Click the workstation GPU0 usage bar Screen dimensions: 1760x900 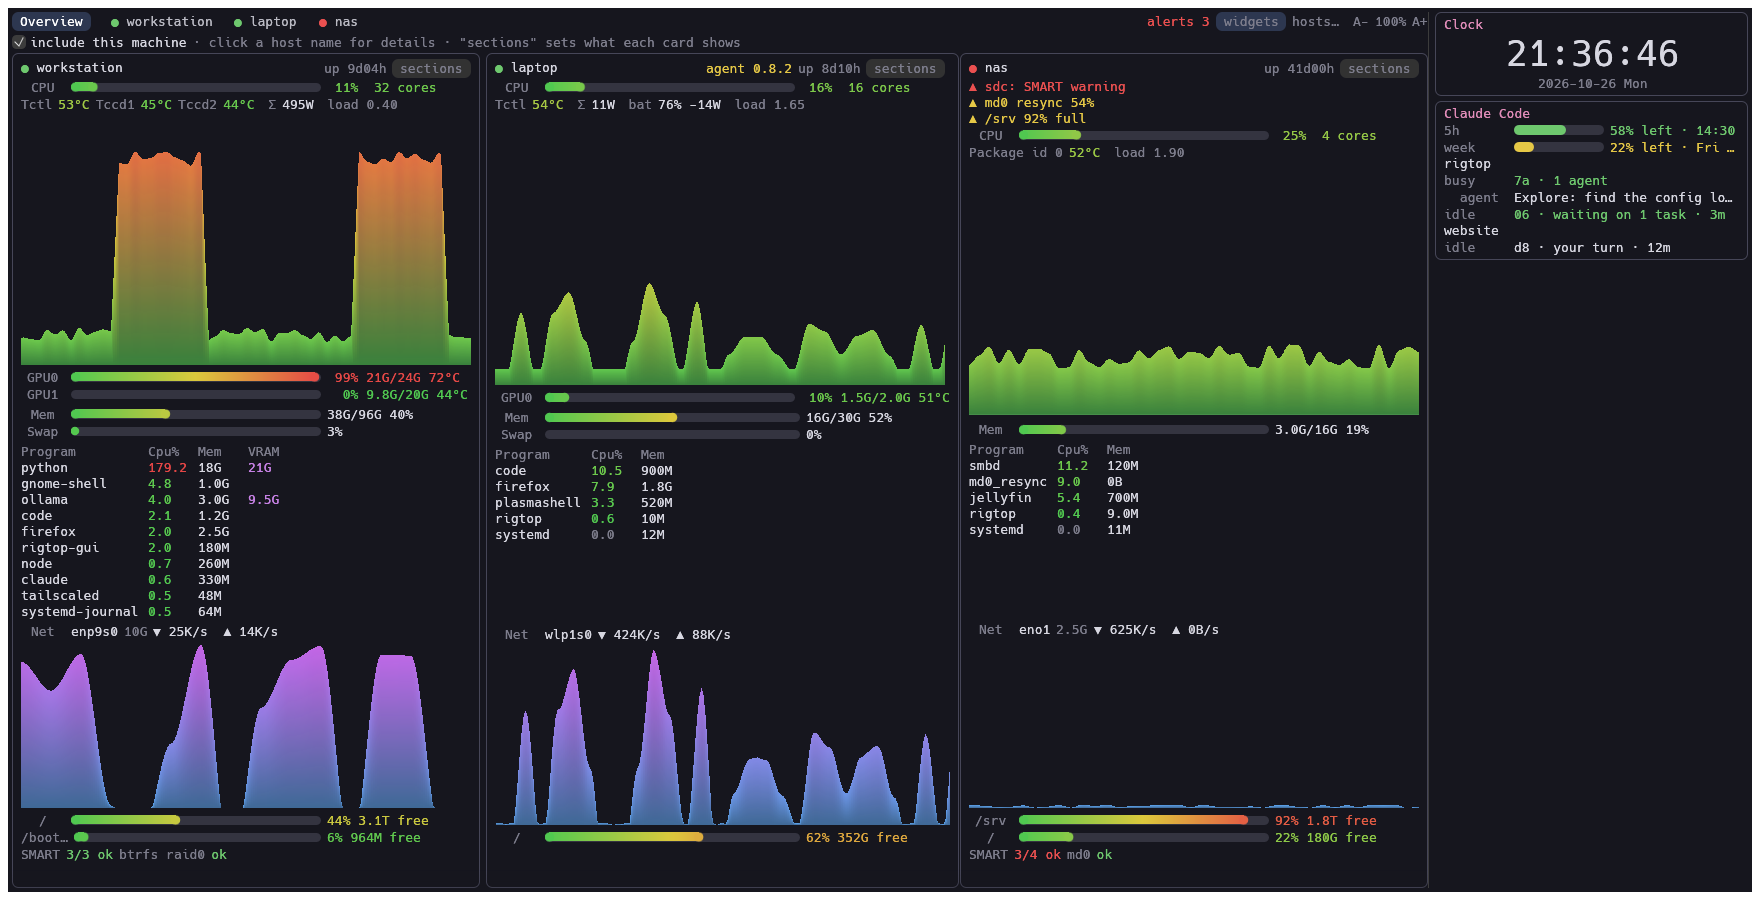[196, 377]
